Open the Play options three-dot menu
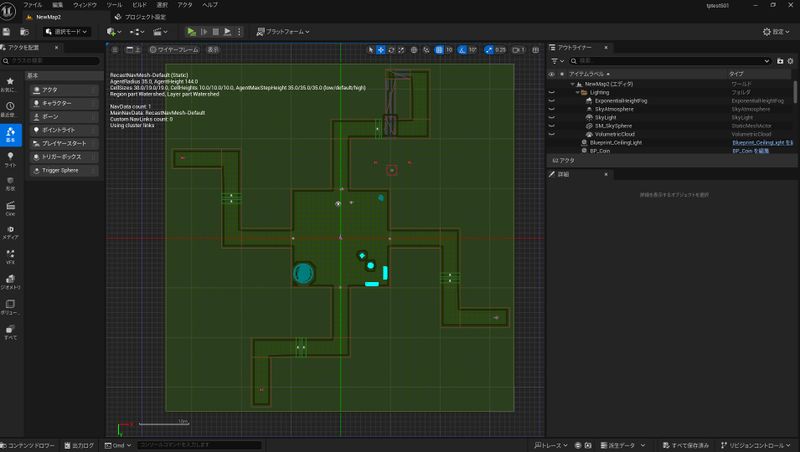Screen dimensions: 800x452 click(239, 32)
